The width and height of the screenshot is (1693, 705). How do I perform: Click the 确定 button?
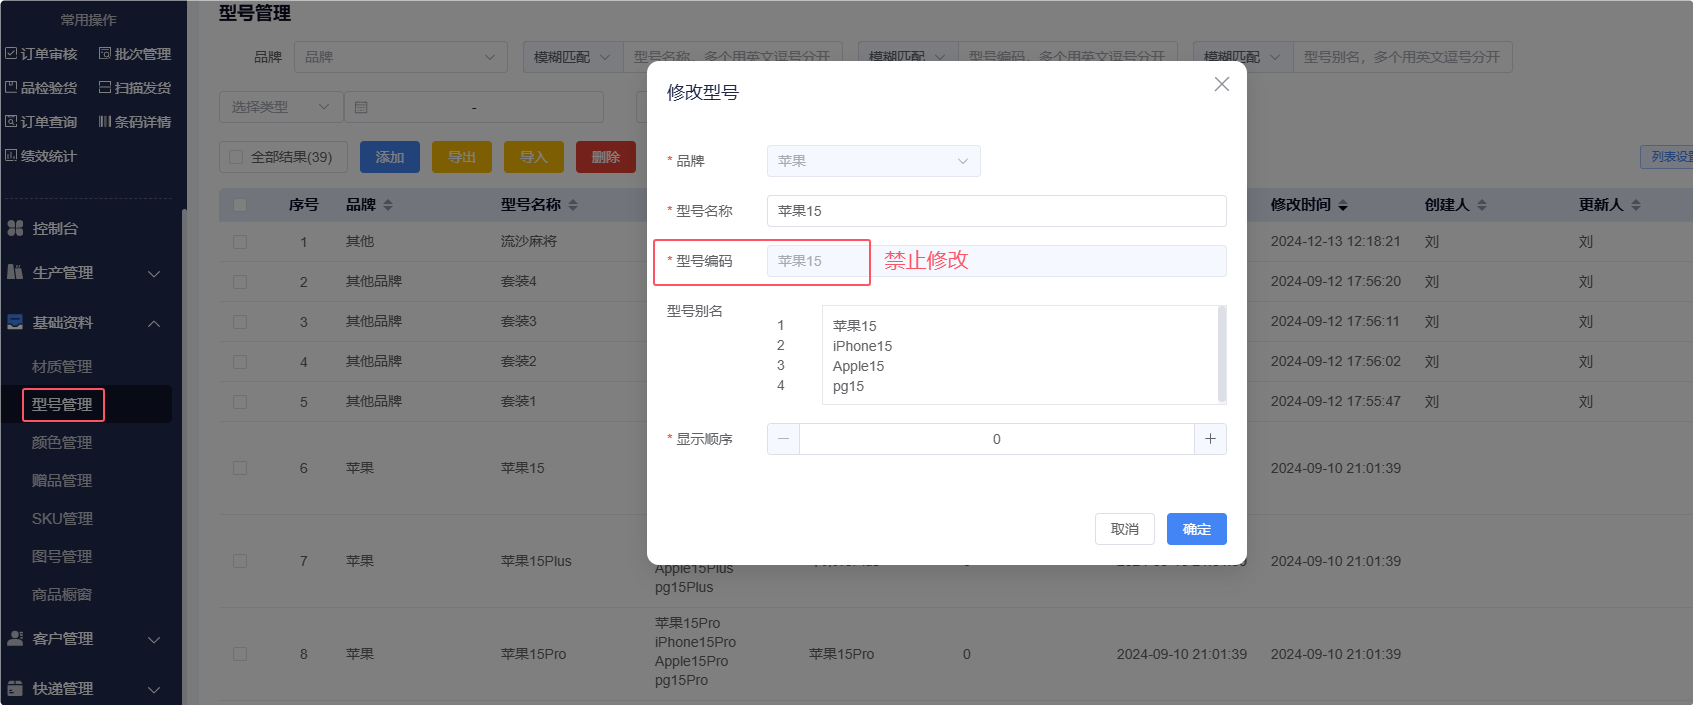pos(1196,529)
